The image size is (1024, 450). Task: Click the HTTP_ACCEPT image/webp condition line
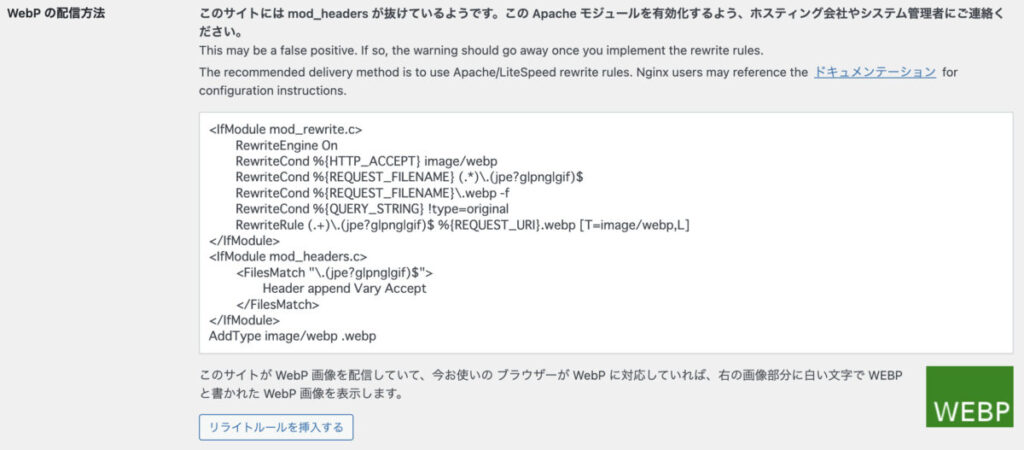point(366,161)
